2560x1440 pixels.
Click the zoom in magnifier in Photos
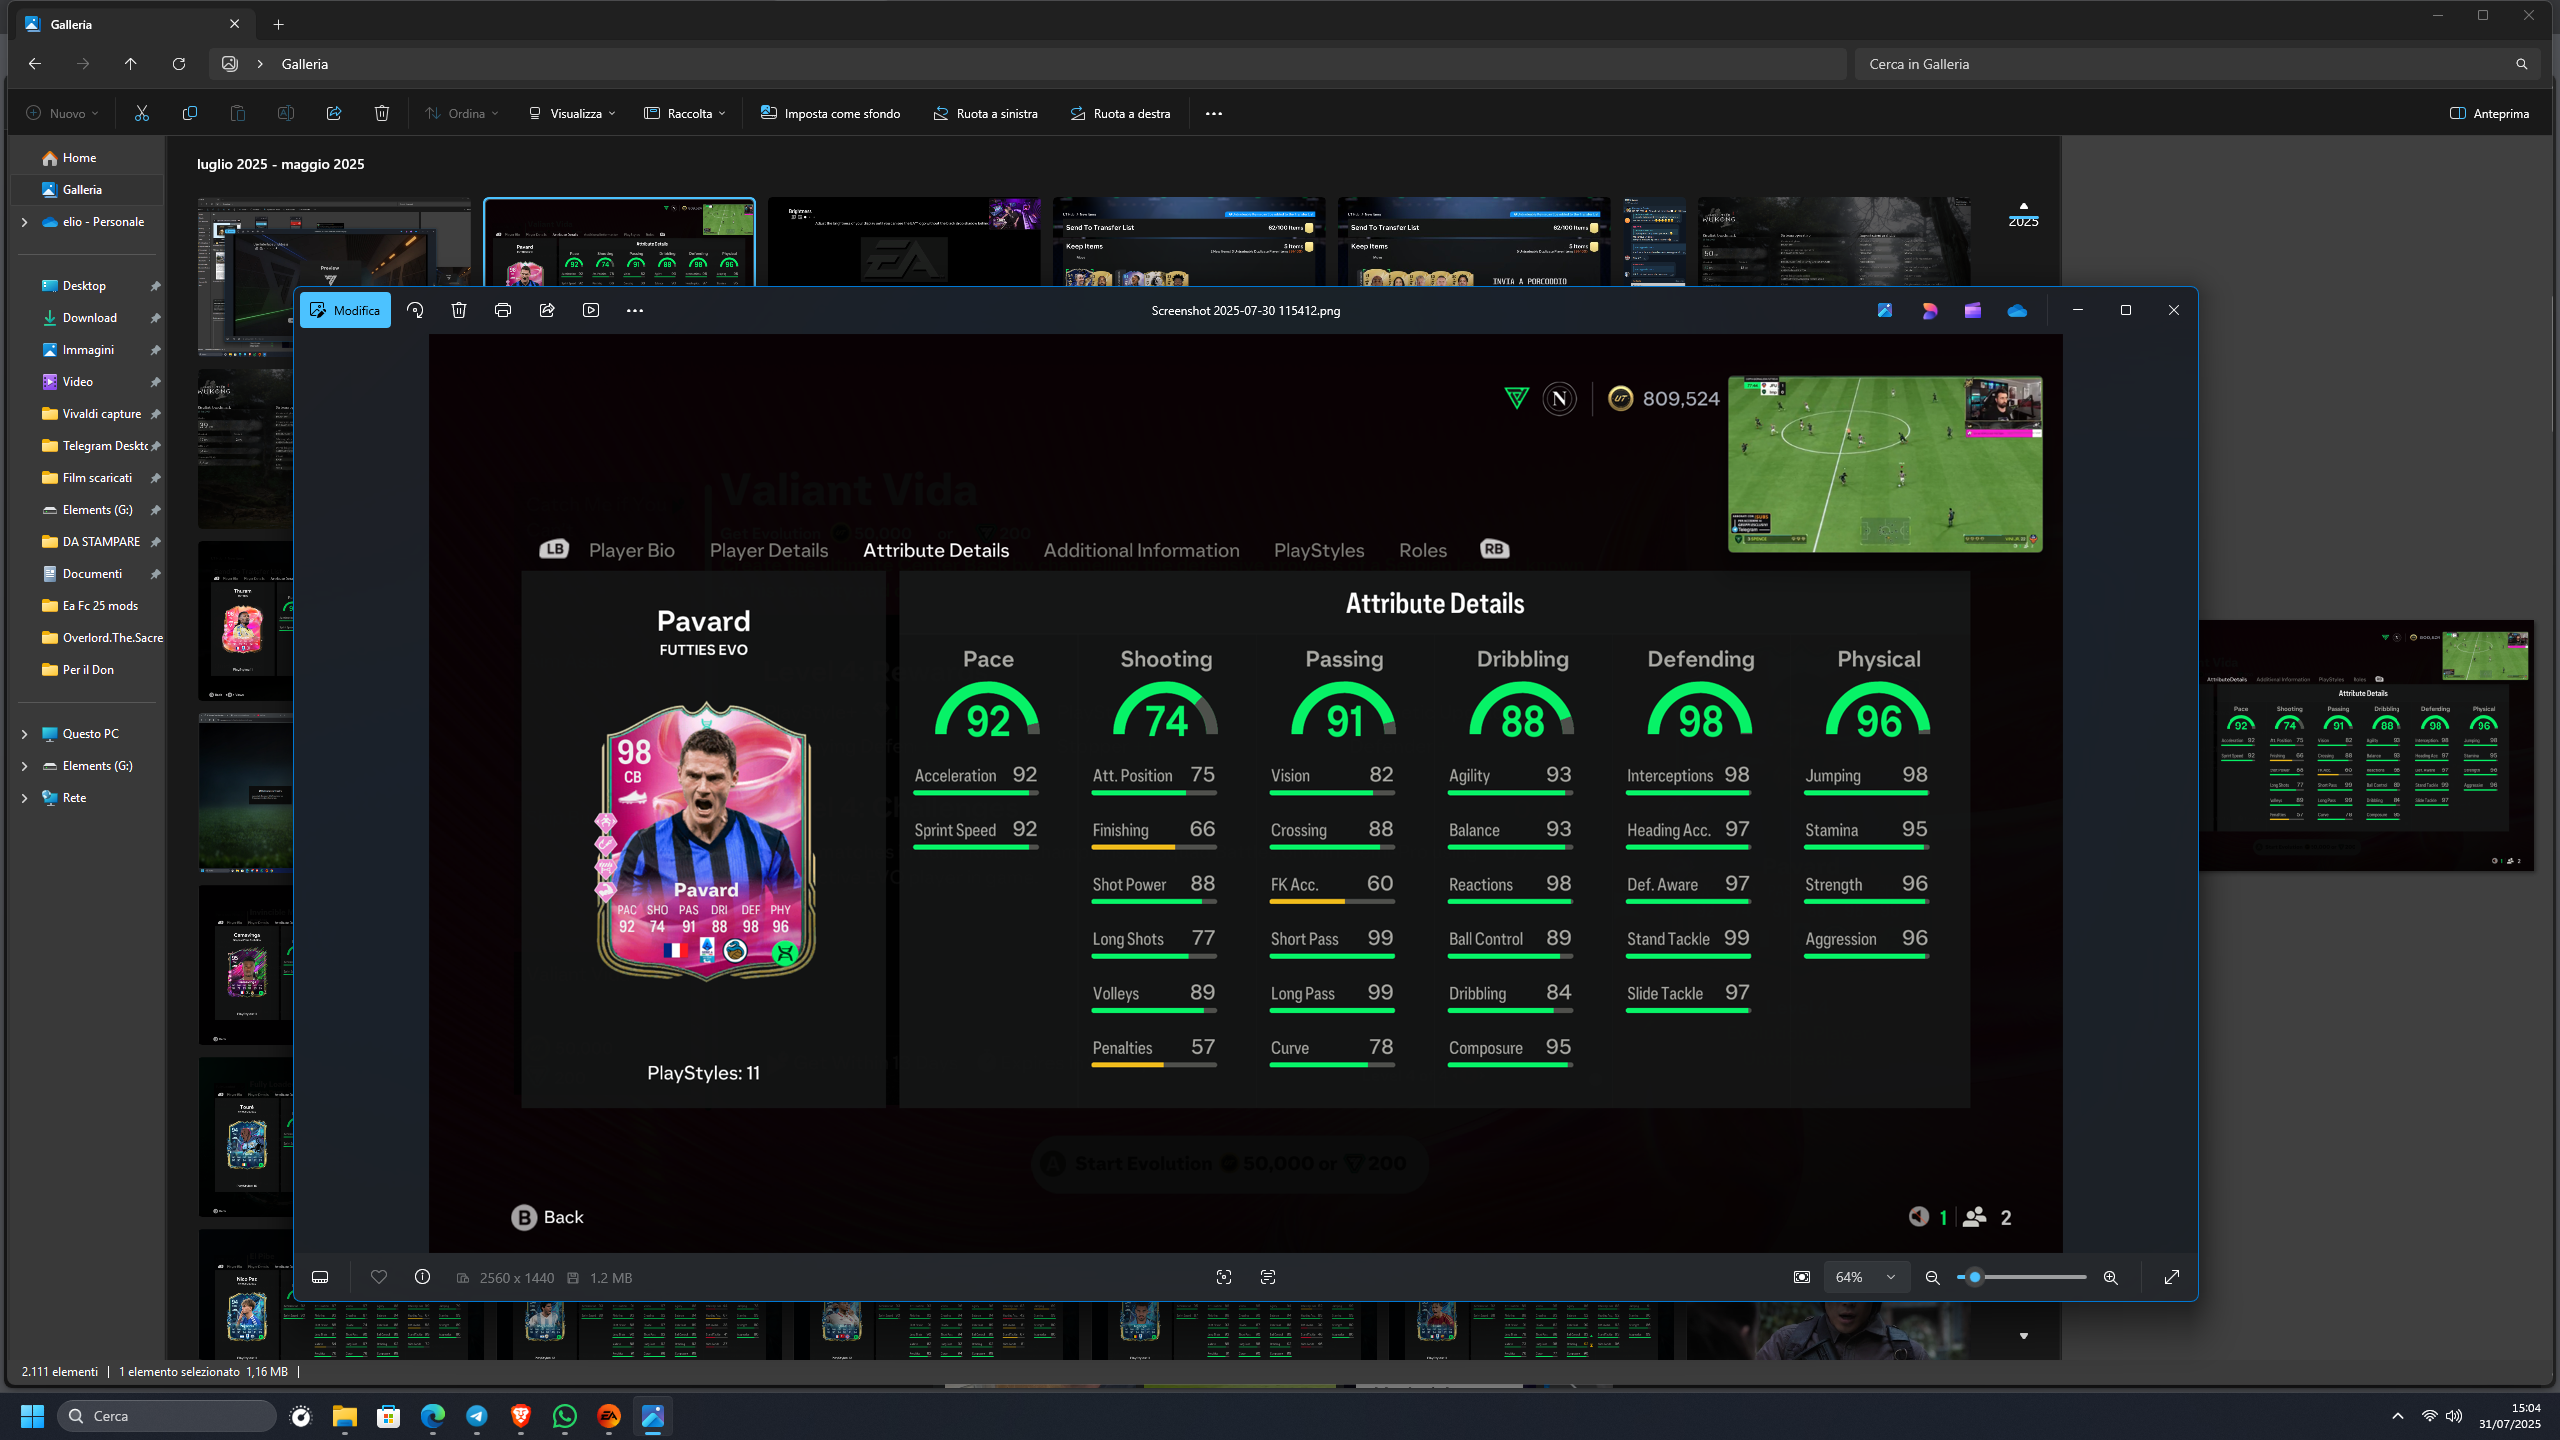click(2111, 1278)
